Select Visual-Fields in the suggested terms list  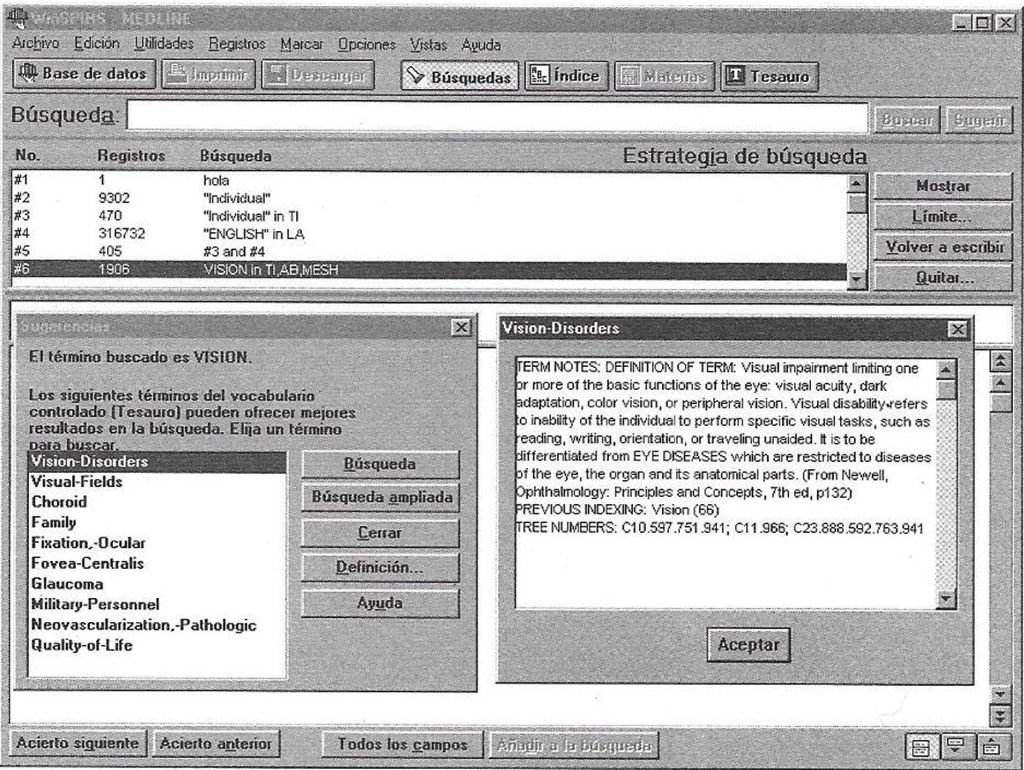click(x=157, y=482)
